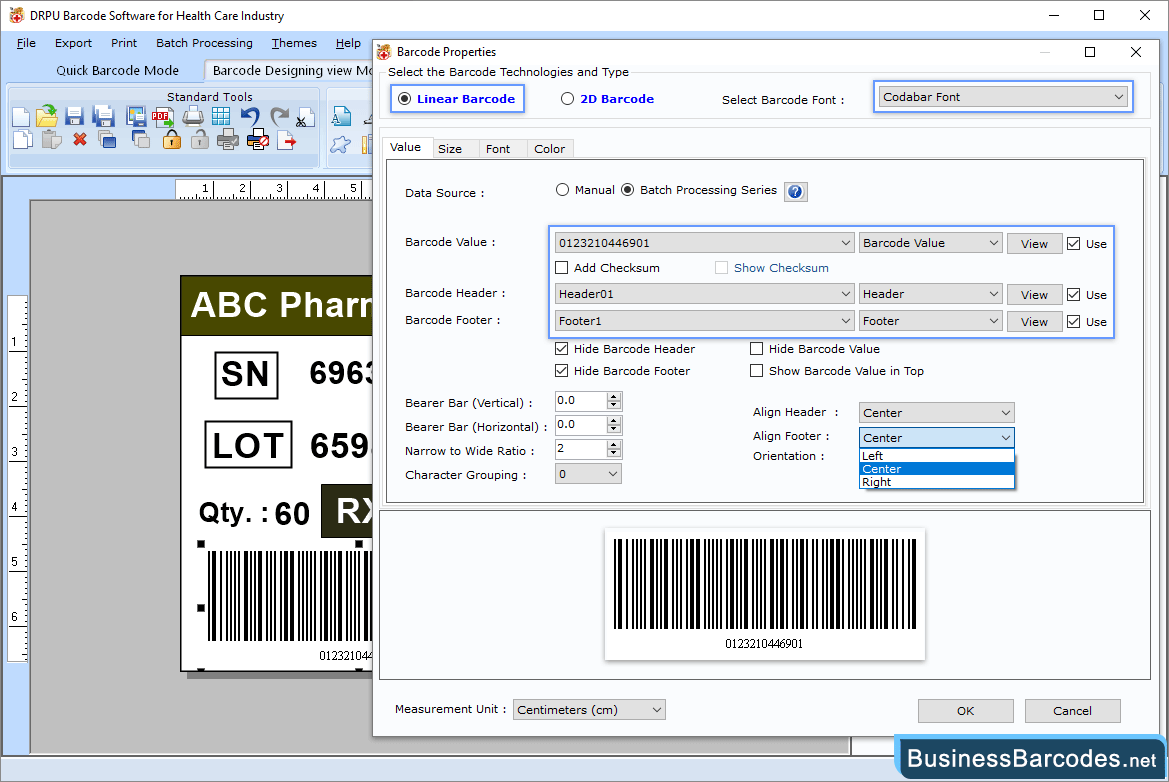The image size is (1169, 782).
Task: Save the label with the floppy icon
Action: 74,116
